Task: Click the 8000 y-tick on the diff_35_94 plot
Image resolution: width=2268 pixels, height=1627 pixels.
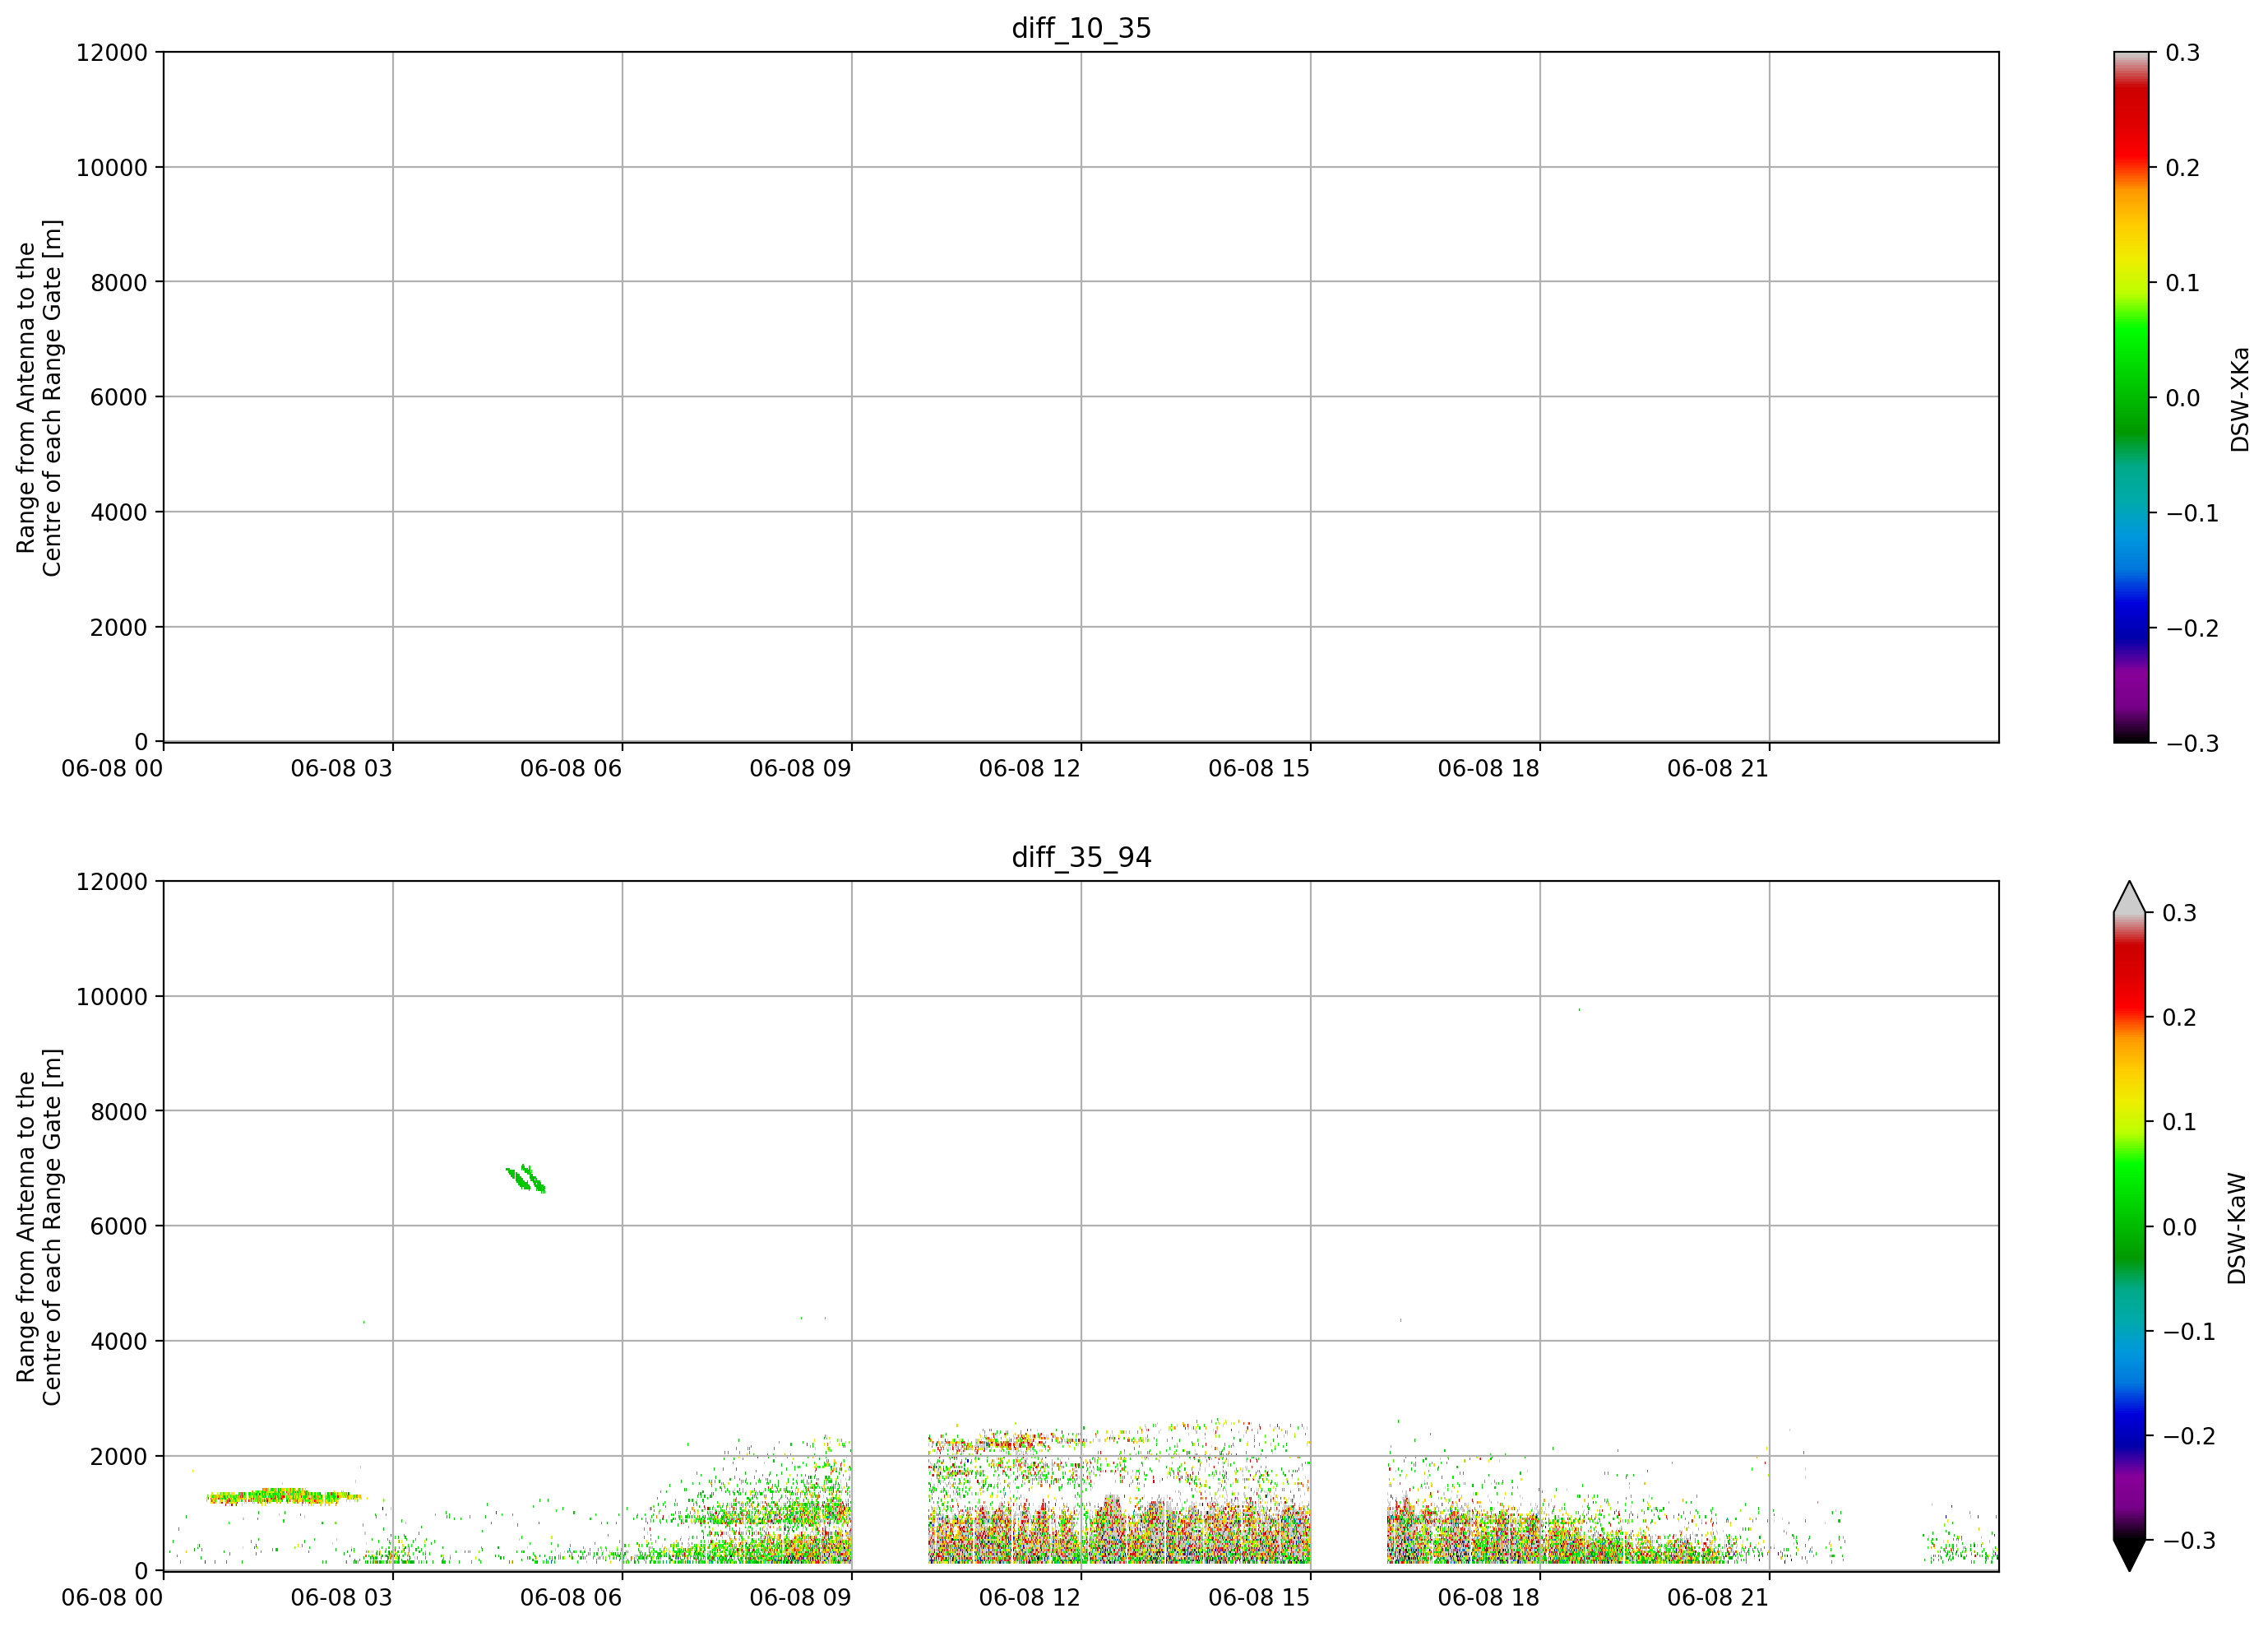Action: coord(119,1111)
